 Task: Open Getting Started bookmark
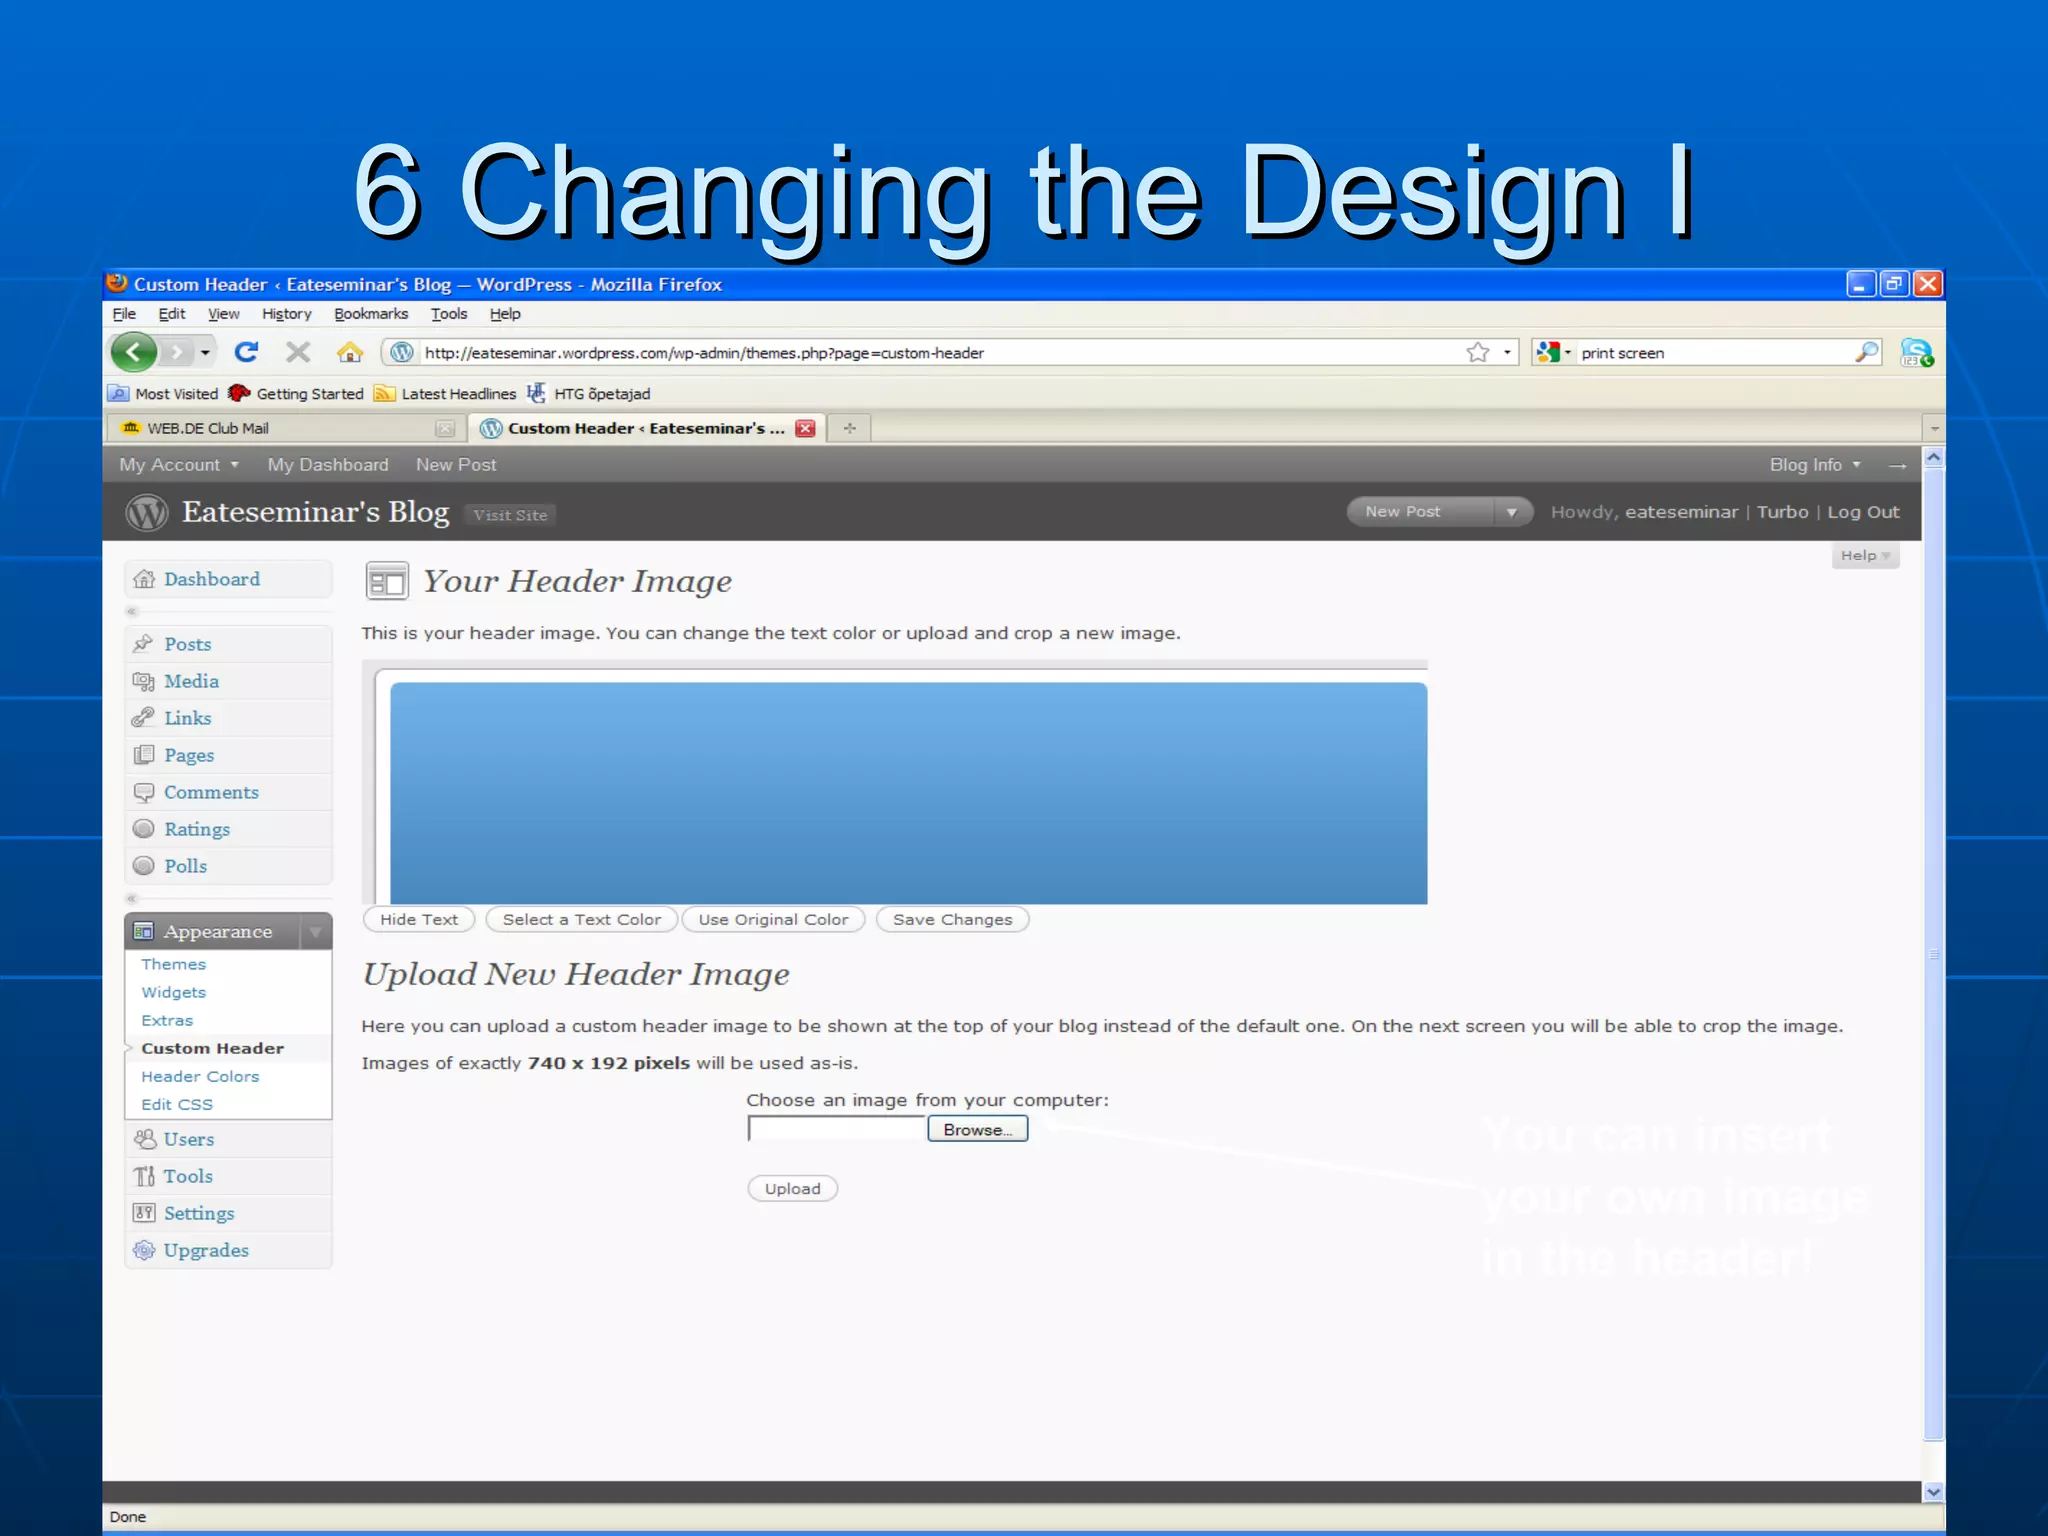point(296,394)
